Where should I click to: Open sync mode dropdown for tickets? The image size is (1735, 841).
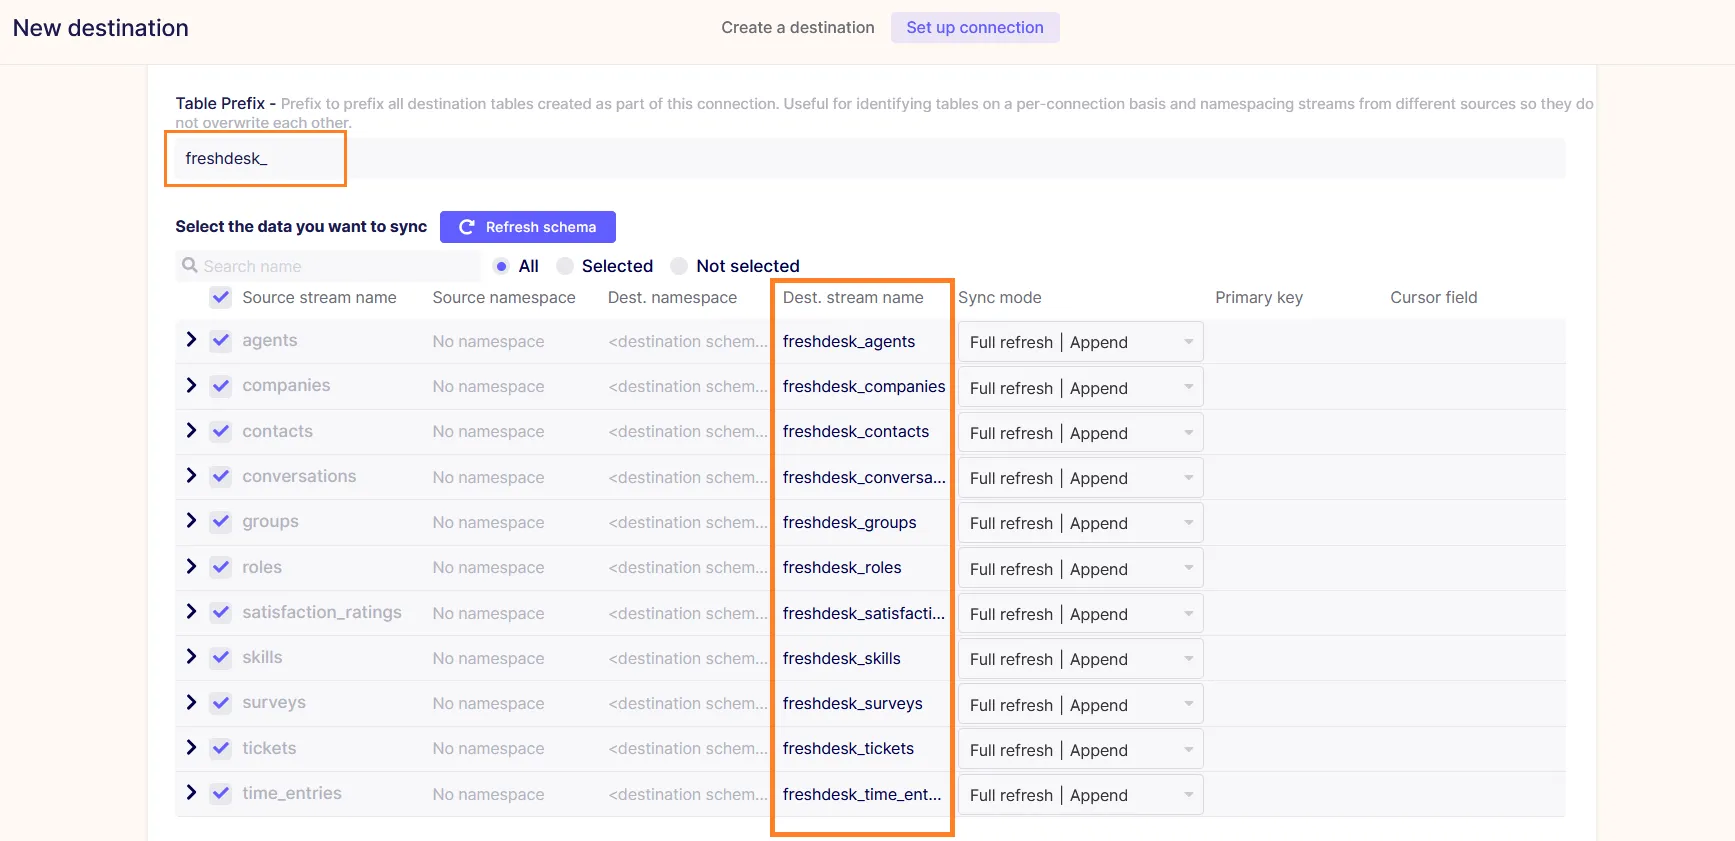pyautogui.click(x=1080, y=750)
